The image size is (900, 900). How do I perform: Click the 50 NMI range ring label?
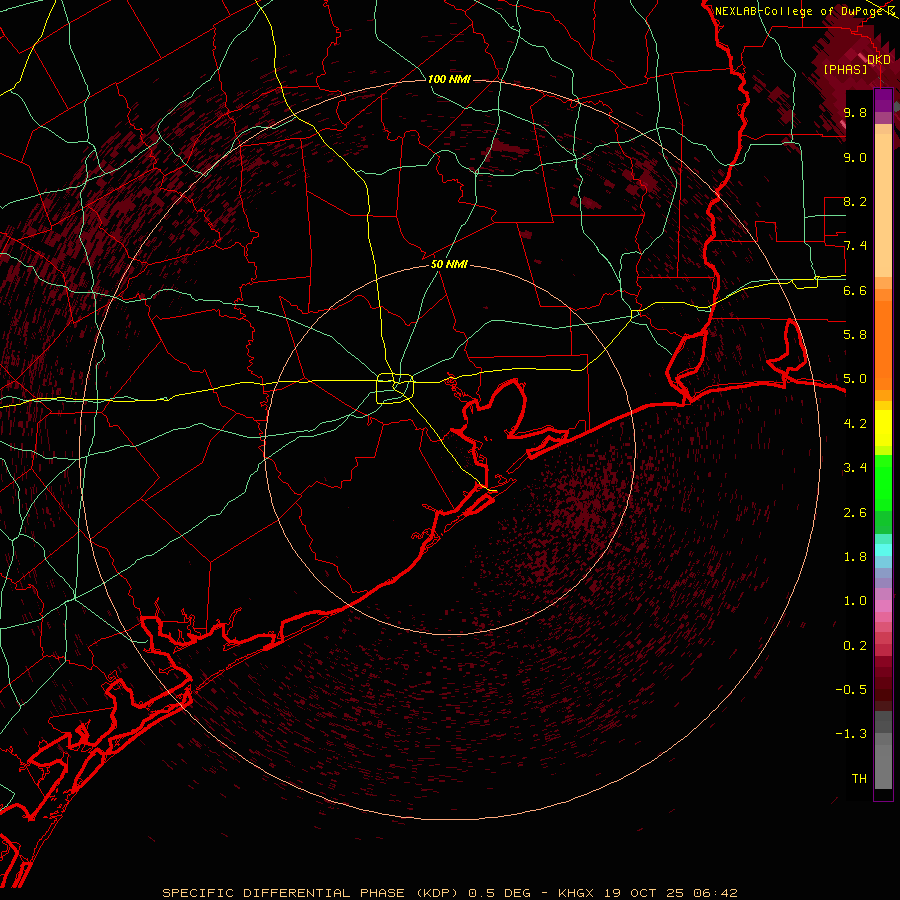coord(449,264)
